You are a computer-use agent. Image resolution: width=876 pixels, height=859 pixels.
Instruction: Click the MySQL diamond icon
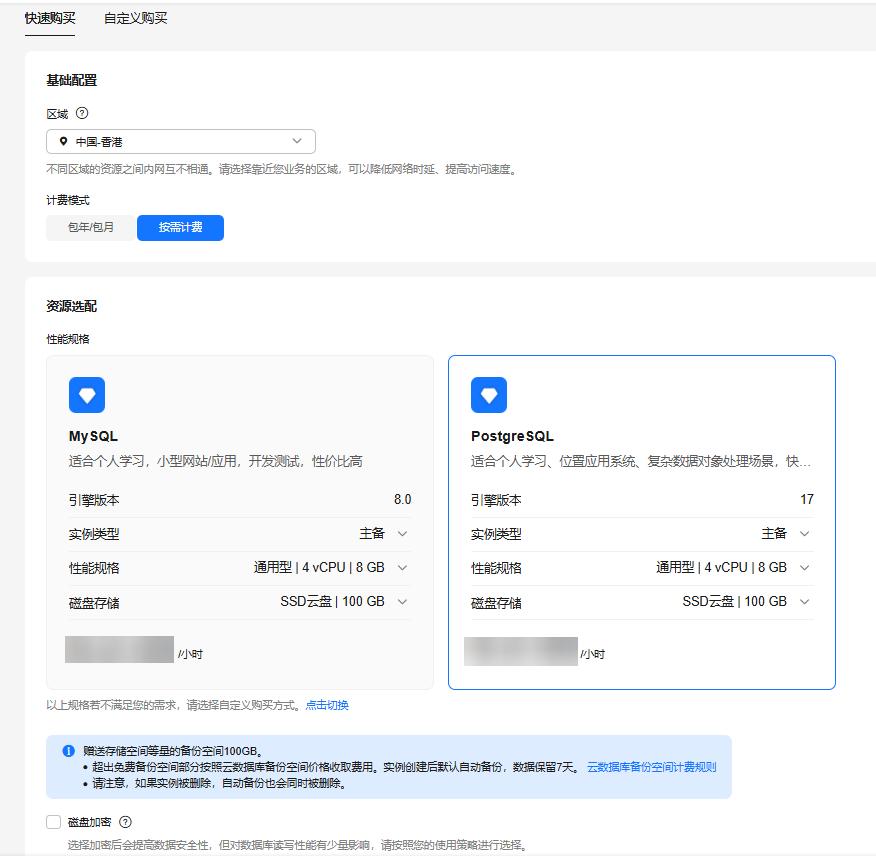pyautogui.click(x=87, y=395)
